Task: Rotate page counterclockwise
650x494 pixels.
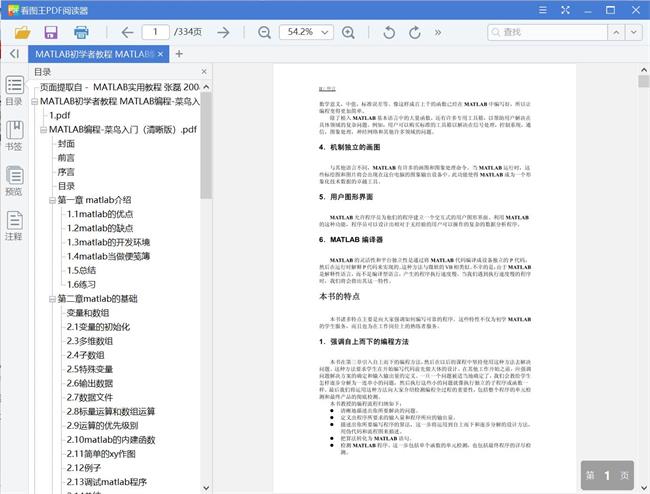Action: (389, 32)
